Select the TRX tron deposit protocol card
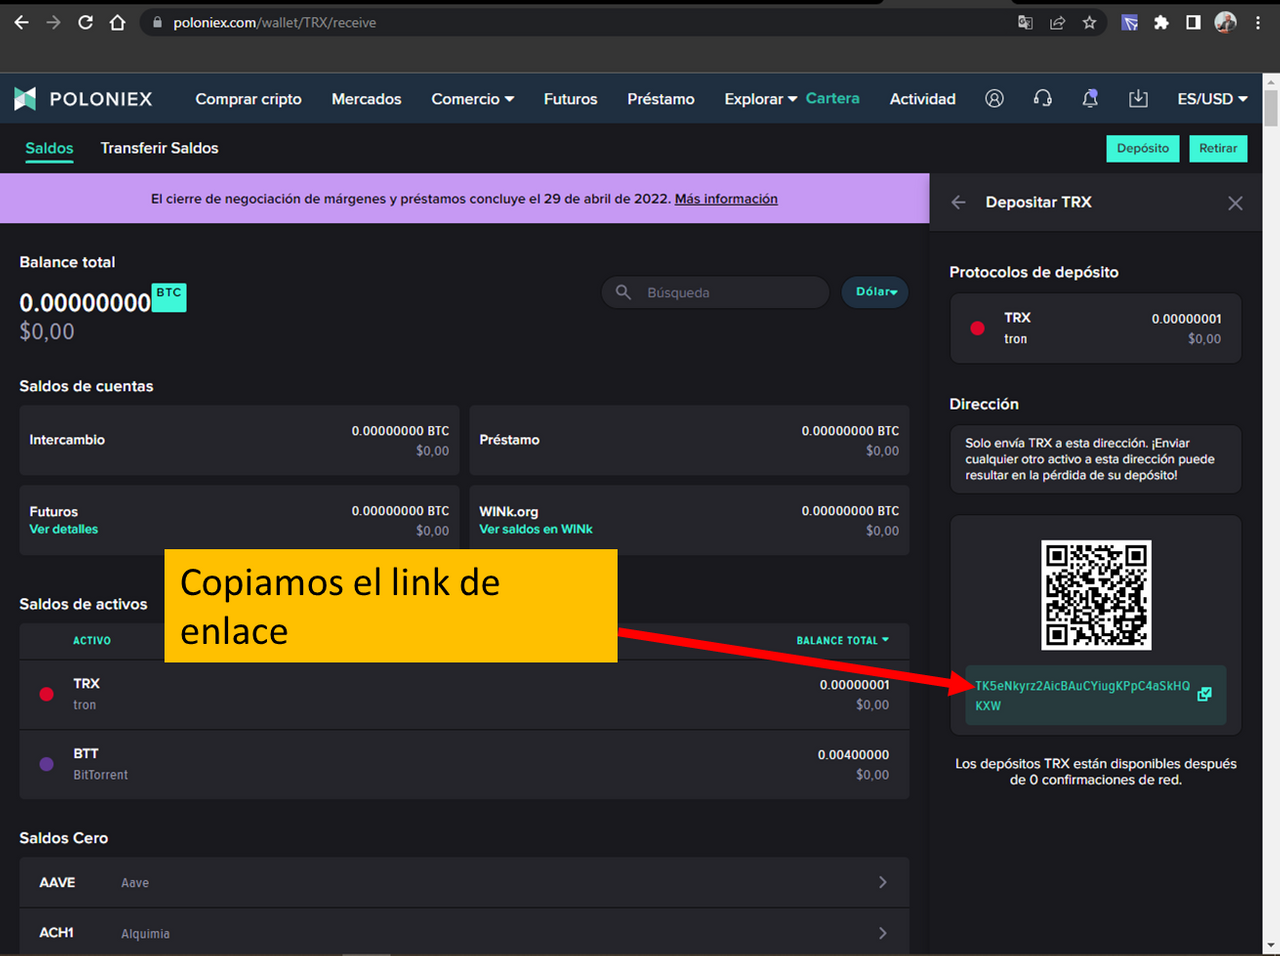 1095,328
